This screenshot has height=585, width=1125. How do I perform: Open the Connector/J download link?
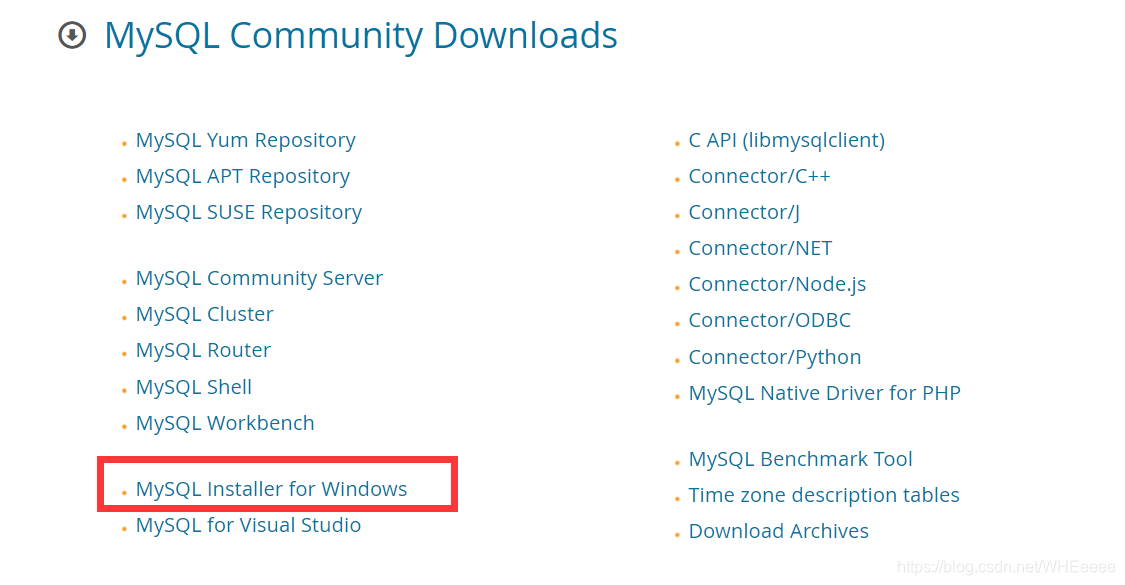744,212
